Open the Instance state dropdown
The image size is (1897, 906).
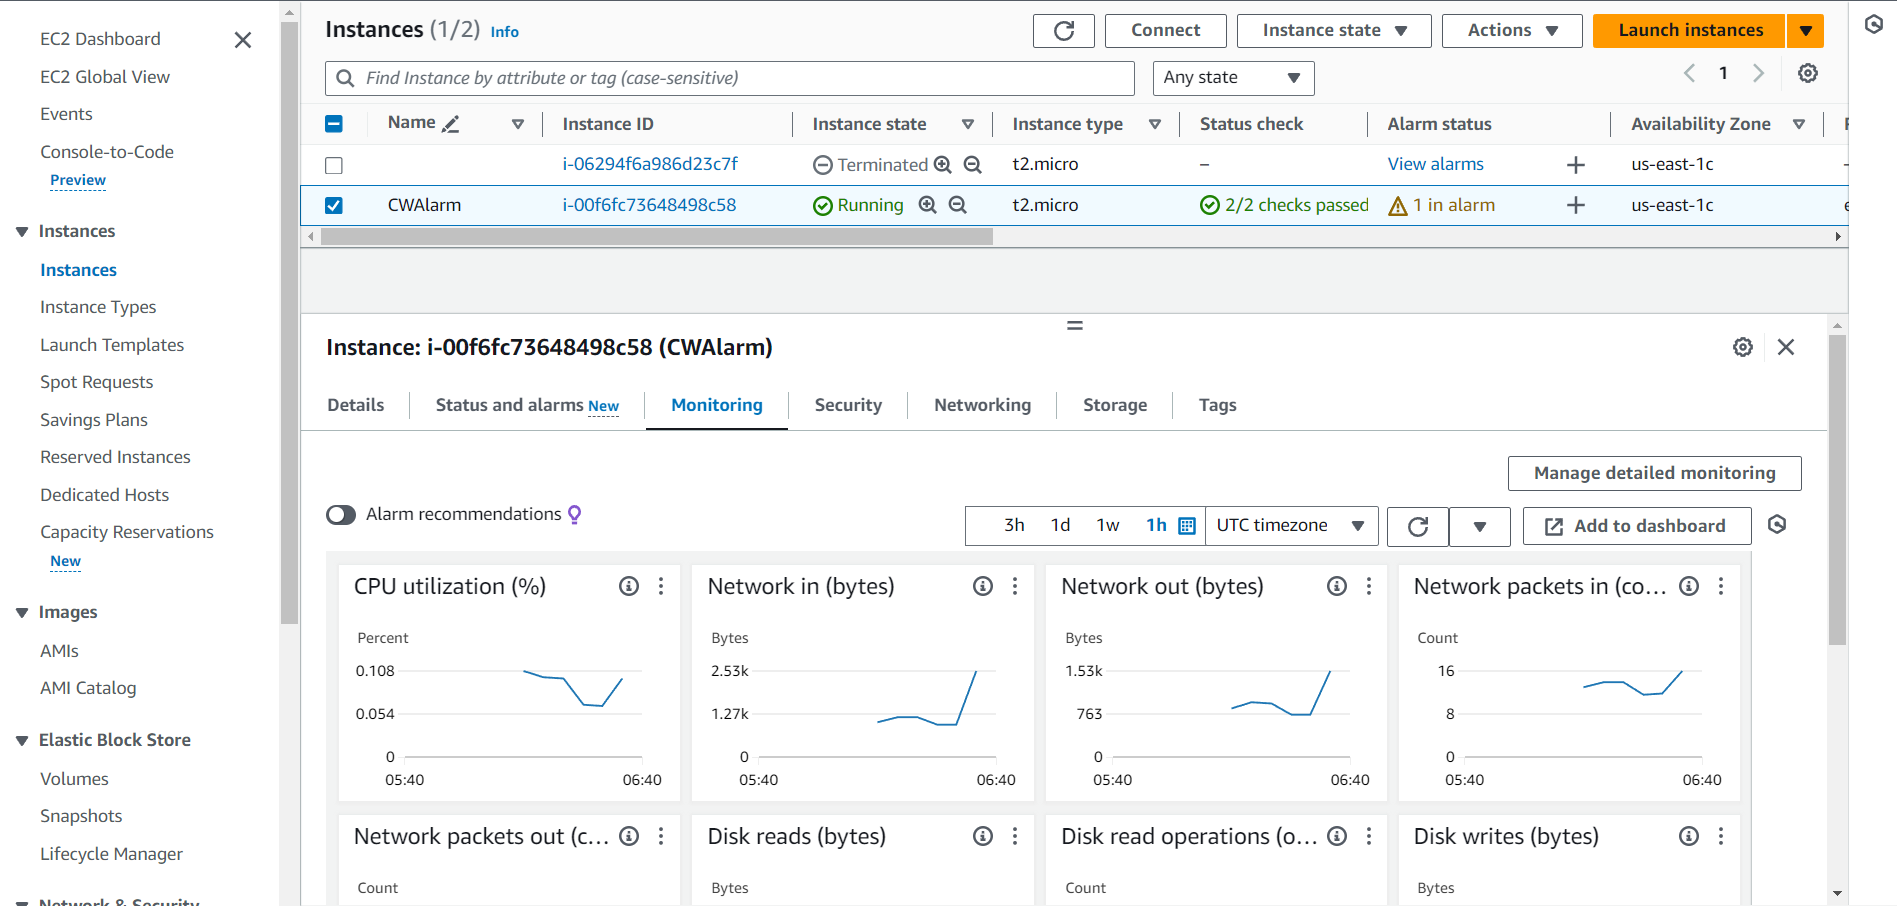1333,31
